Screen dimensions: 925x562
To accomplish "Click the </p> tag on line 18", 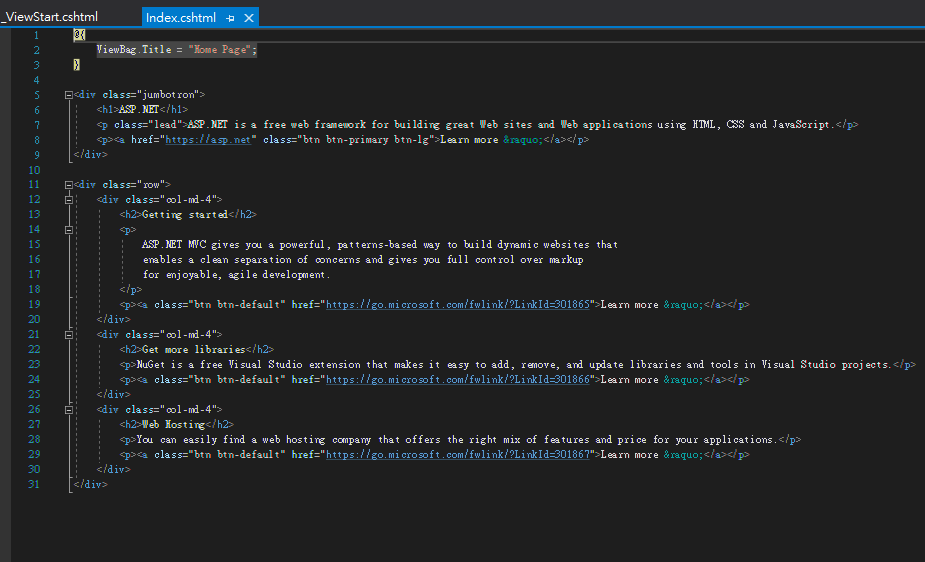I will pos(131,290).
